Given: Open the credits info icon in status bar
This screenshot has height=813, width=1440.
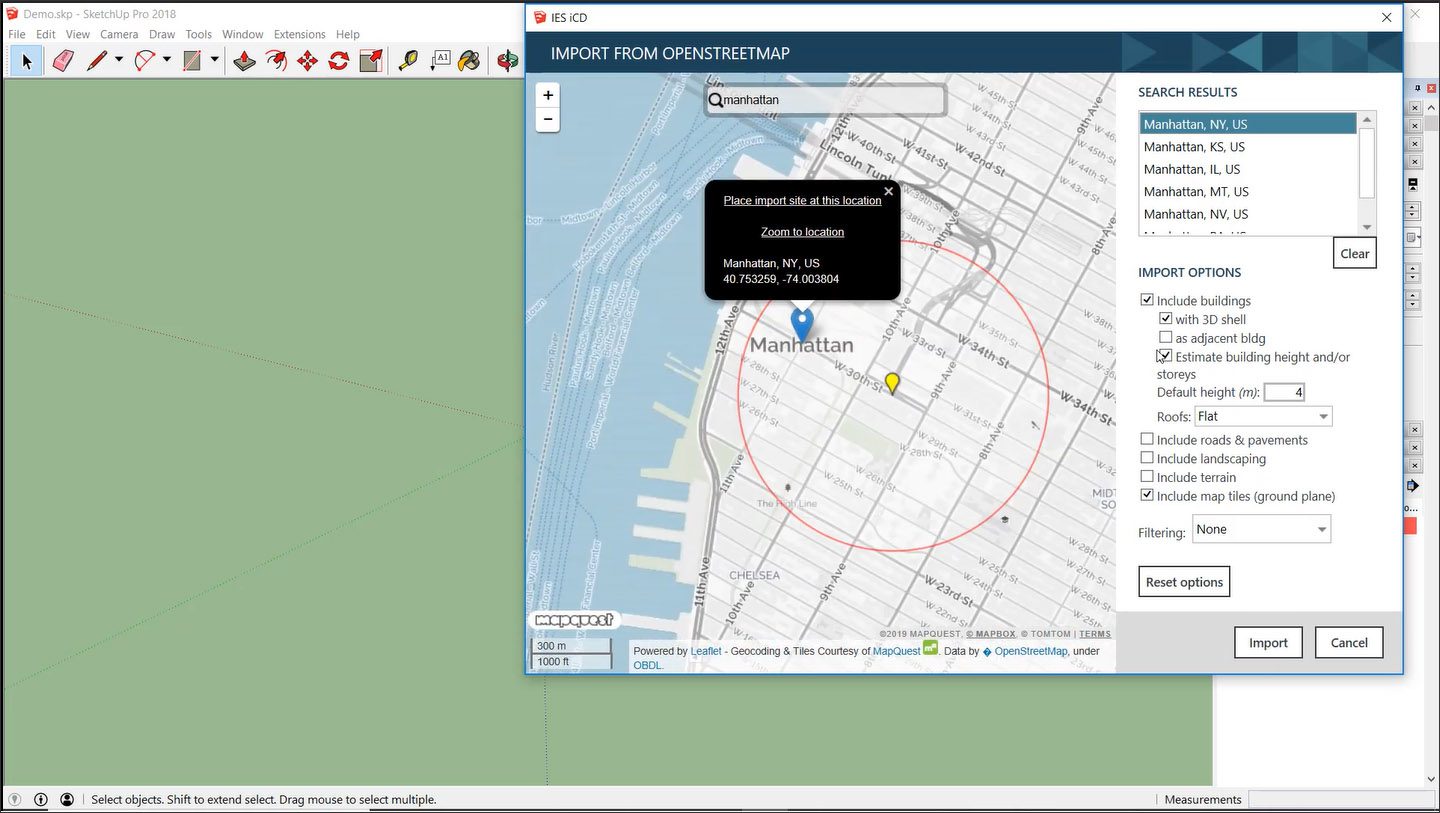Looking at the screenshot, I should 41,799.
